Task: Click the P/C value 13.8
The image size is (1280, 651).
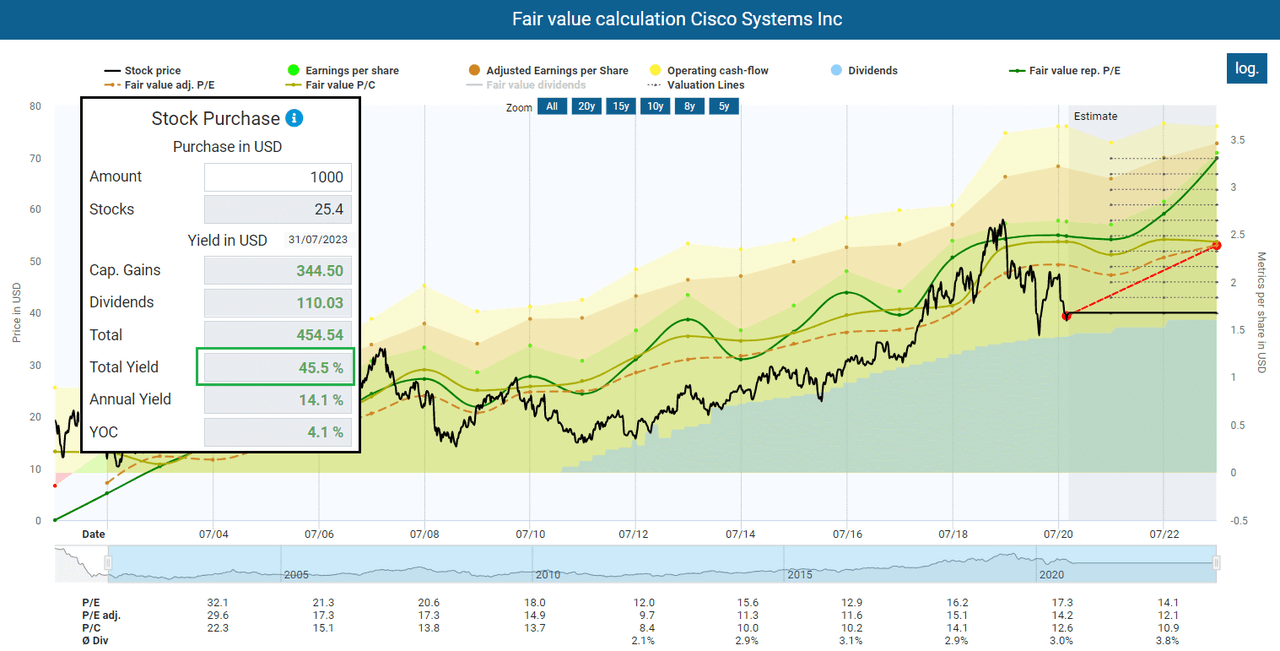Action: click(429, 627)
